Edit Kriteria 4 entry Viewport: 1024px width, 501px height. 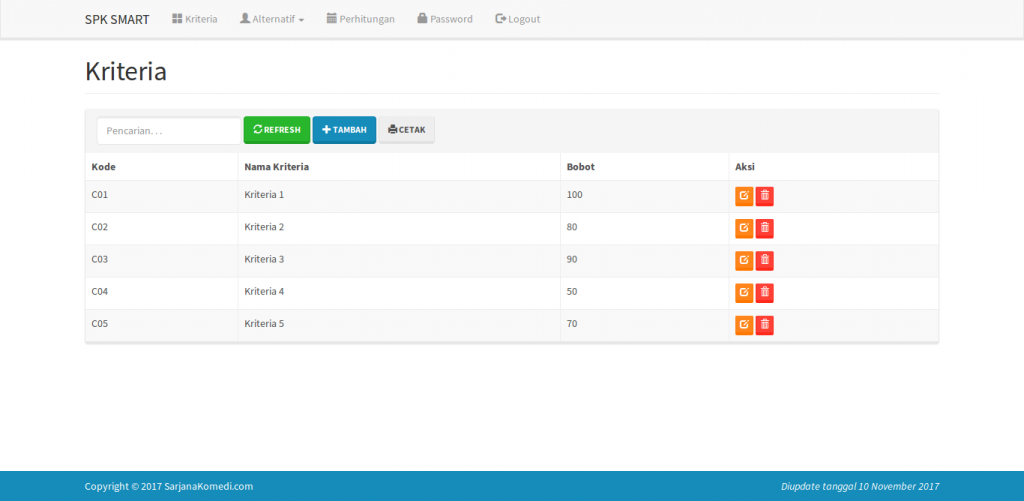pyautogui.click(x=744, y=293)
